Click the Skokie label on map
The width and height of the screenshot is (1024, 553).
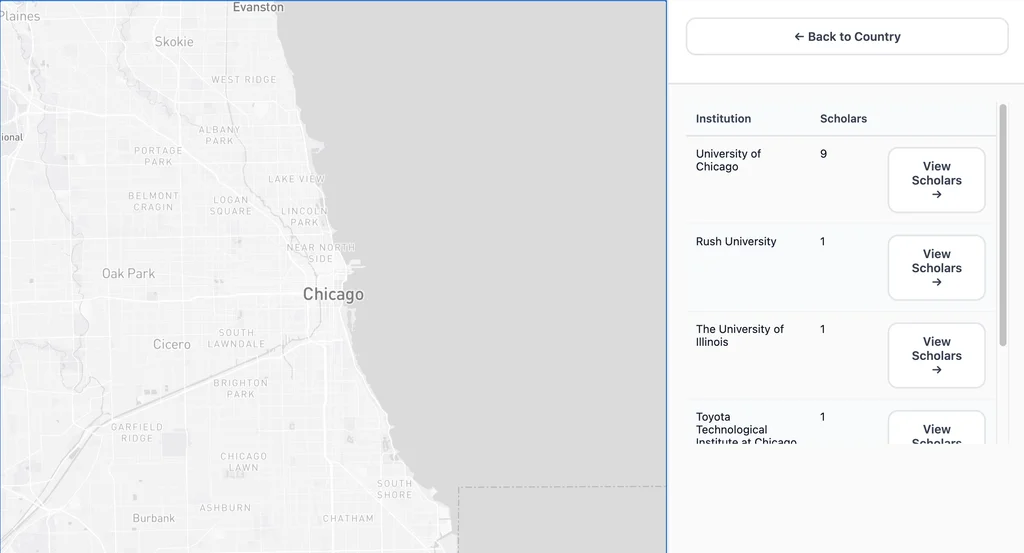[x=174, y=42]
